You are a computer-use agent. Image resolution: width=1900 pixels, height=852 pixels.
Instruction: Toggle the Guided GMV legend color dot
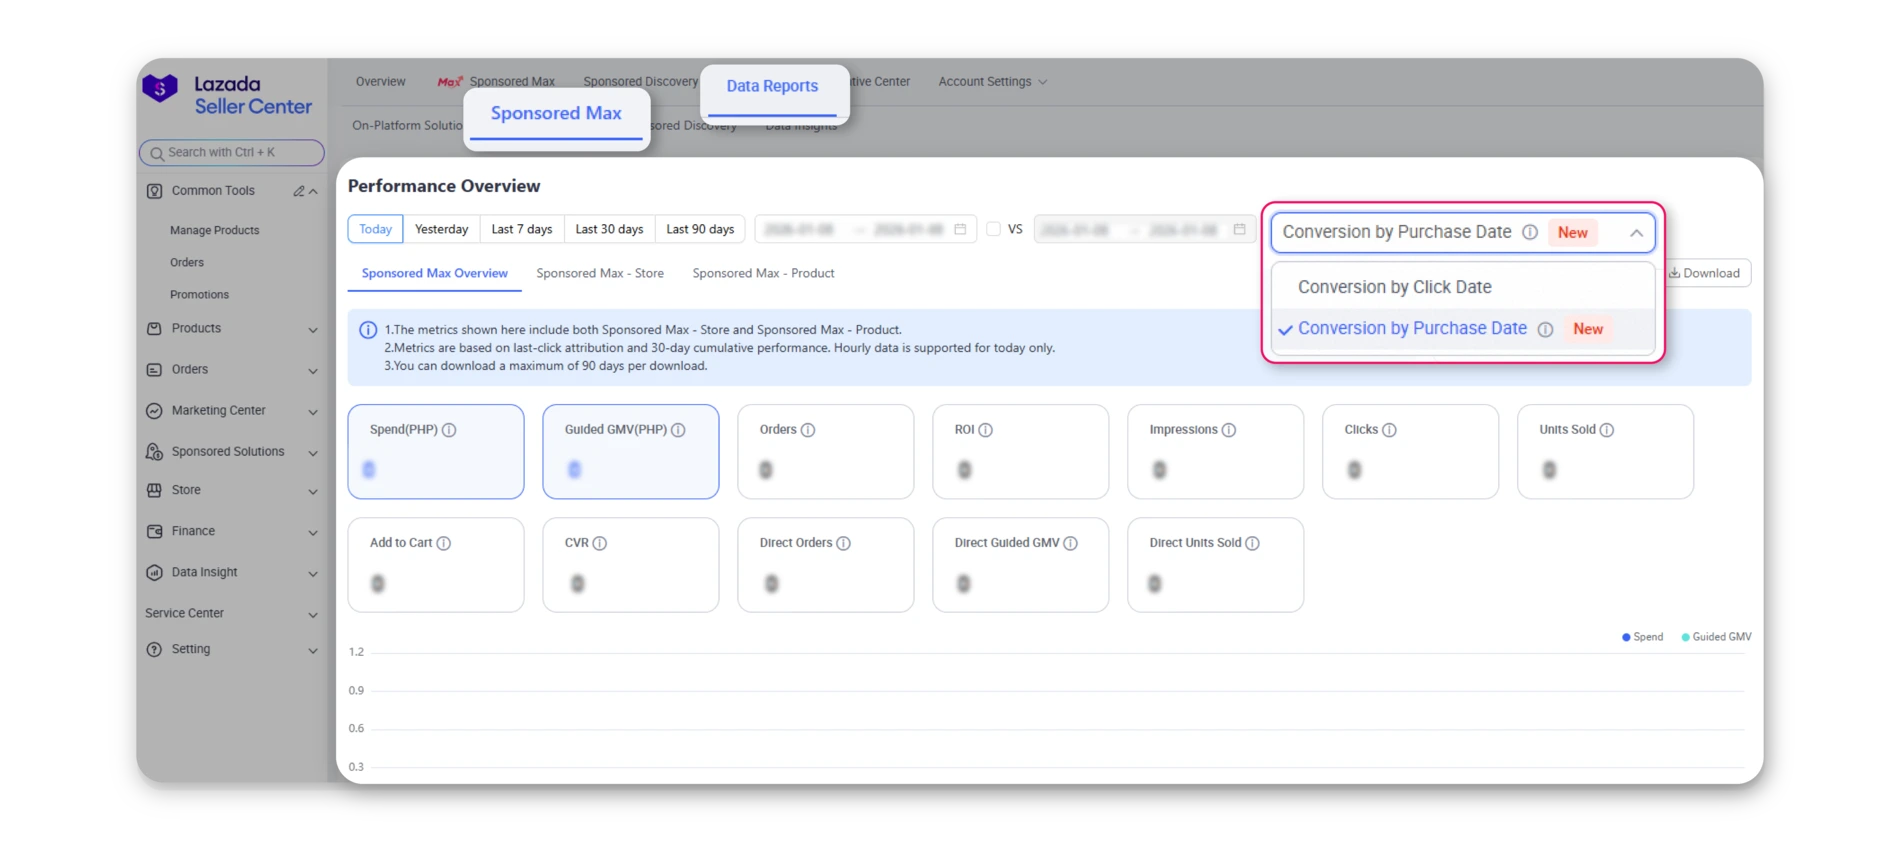1686,637
